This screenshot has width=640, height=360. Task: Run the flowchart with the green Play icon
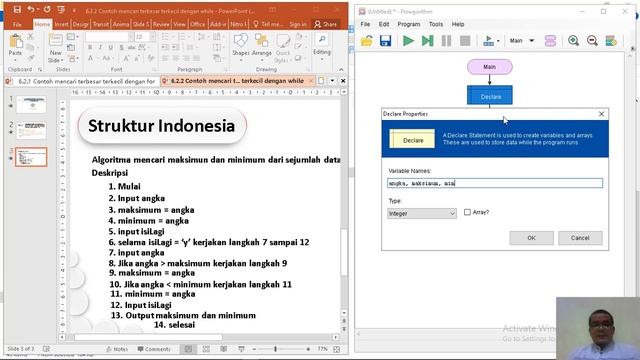pyautogui.click(x=408, y=41)
